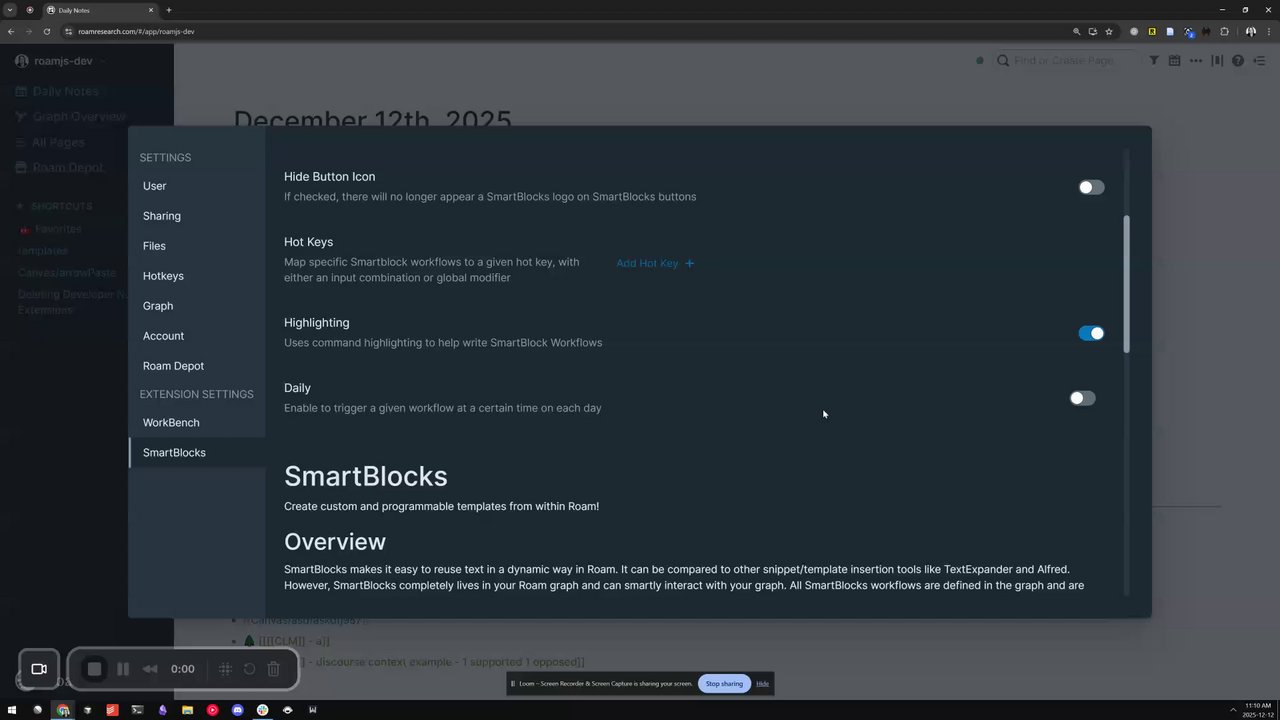Image resolution: width=1280 pixels, height=720 pixels.
Task: Open the Chrome three-dot menu
Action: click(1268, 31)
